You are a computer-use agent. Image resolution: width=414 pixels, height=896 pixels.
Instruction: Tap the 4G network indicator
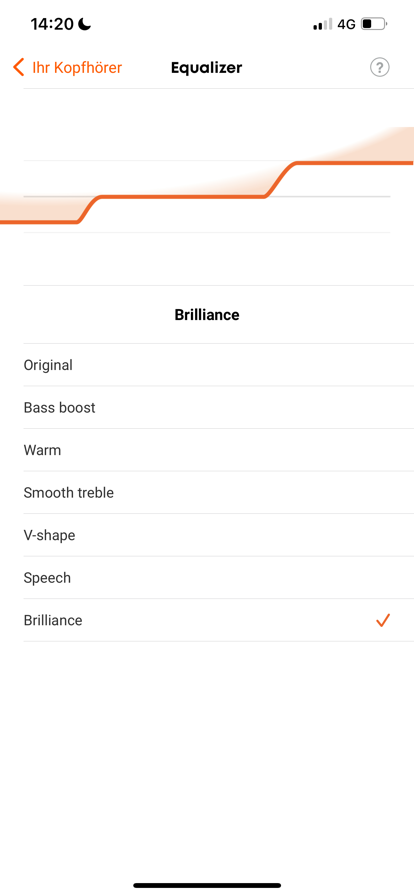tap(346, 25)
